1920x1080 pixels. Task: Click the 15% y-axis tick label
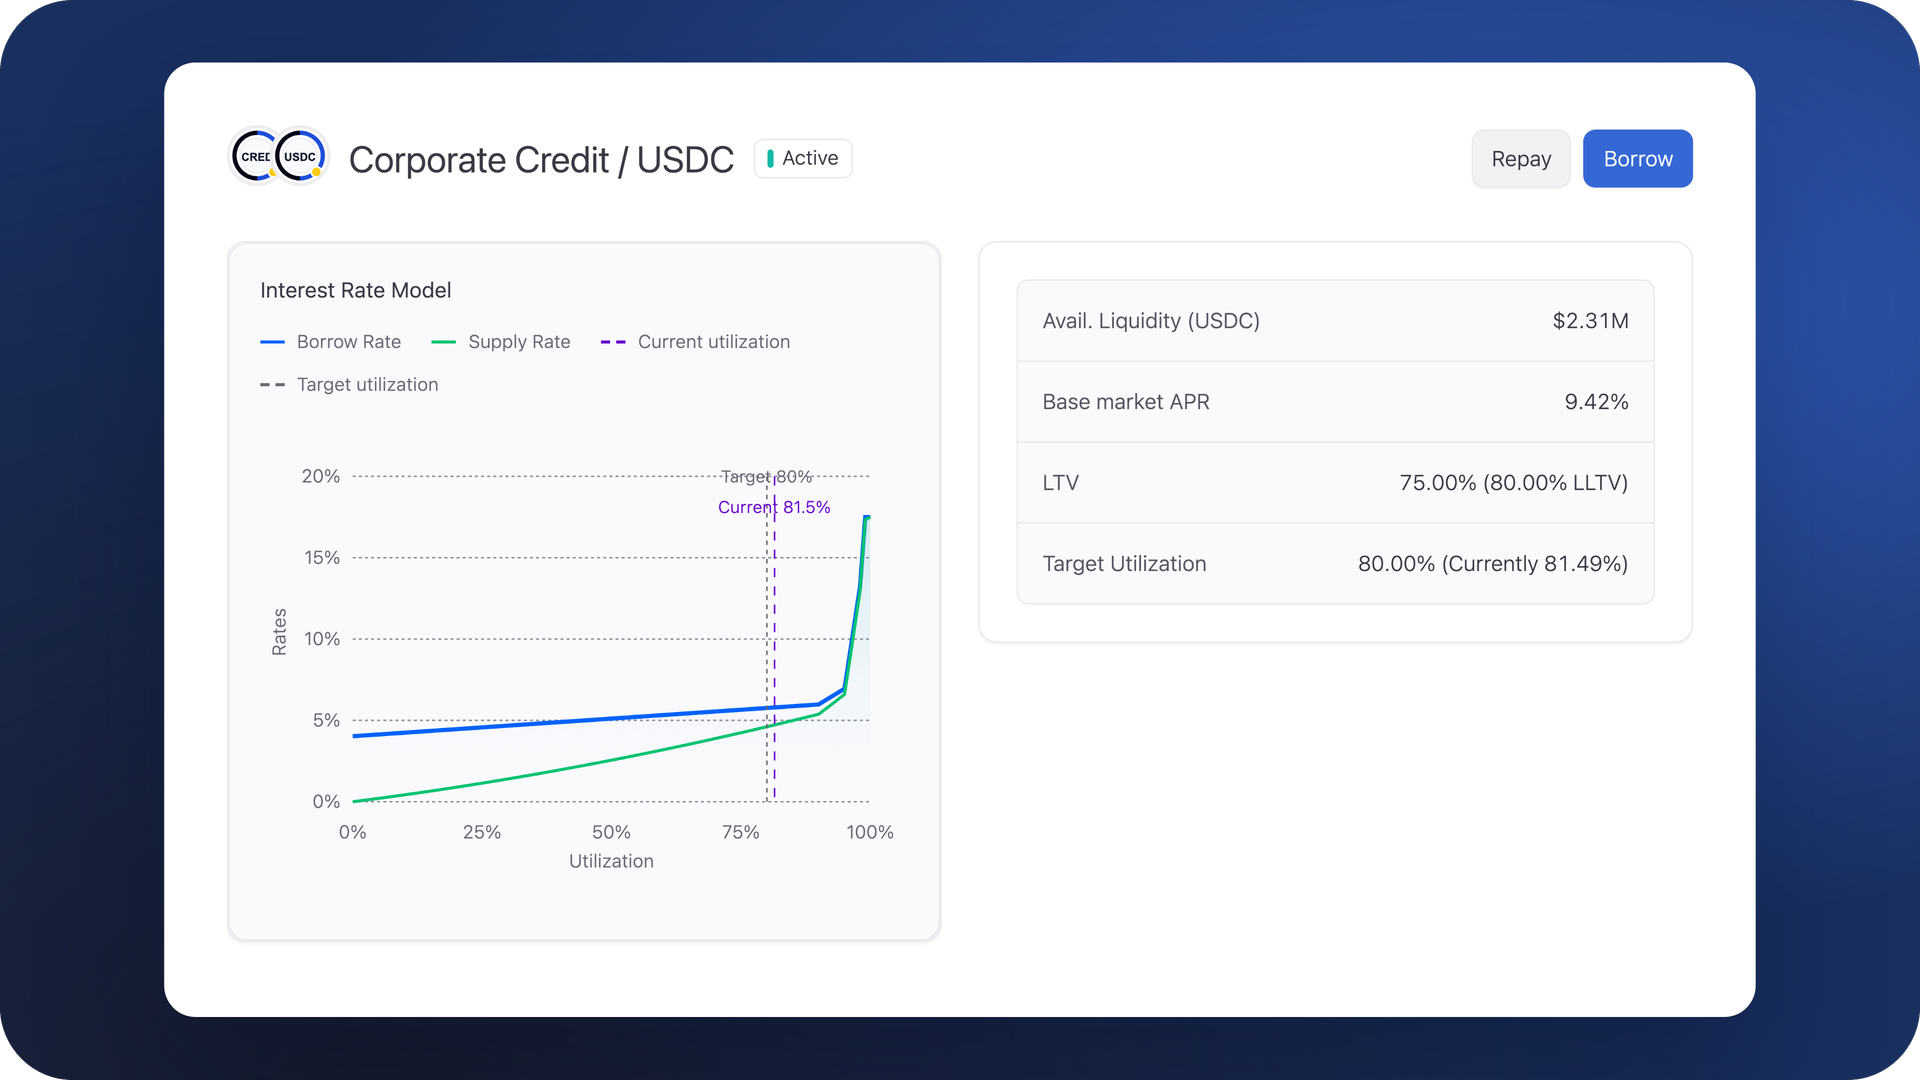click(x=322, y=557)
